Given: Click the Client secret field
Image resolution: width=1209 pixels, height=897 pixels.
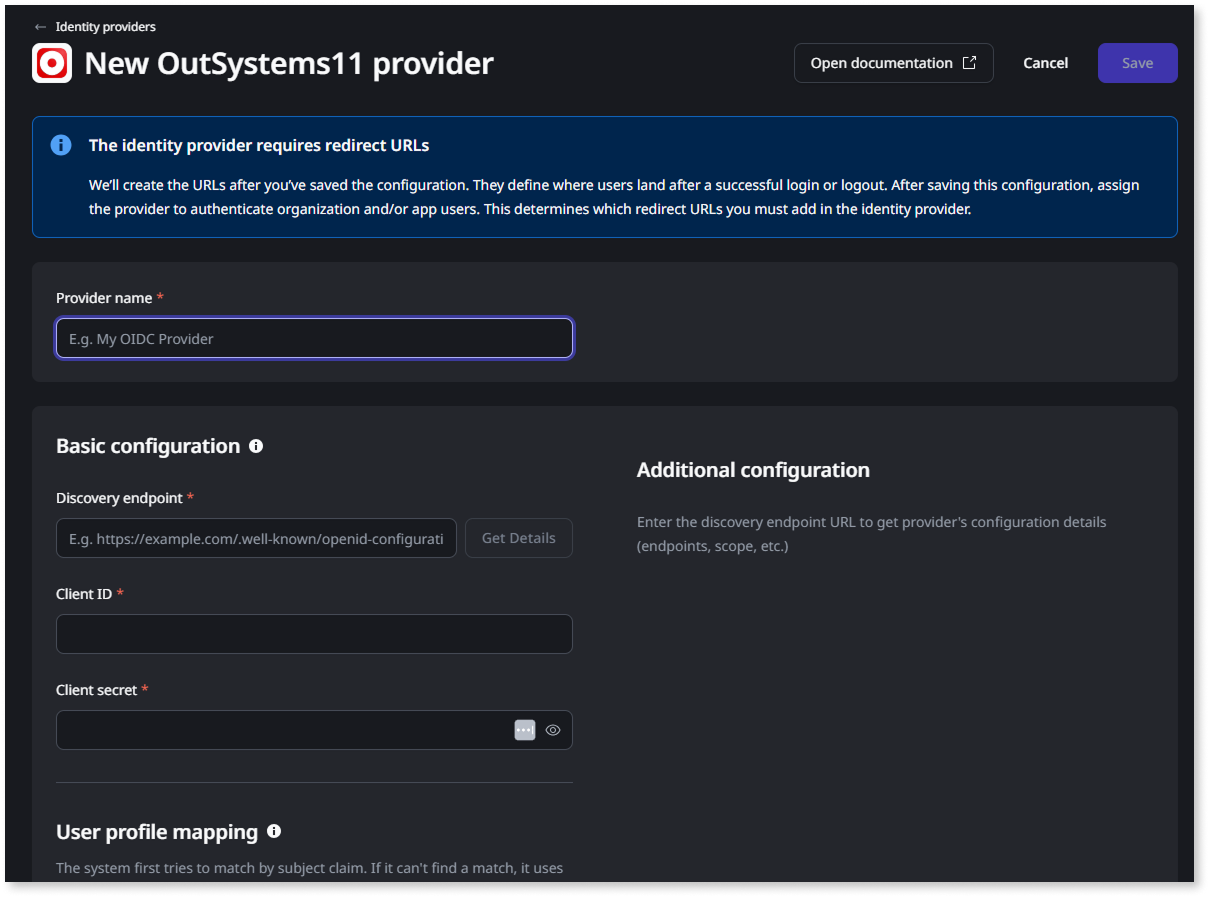Looking at the screenshot, I should click(x=314, y=730).
